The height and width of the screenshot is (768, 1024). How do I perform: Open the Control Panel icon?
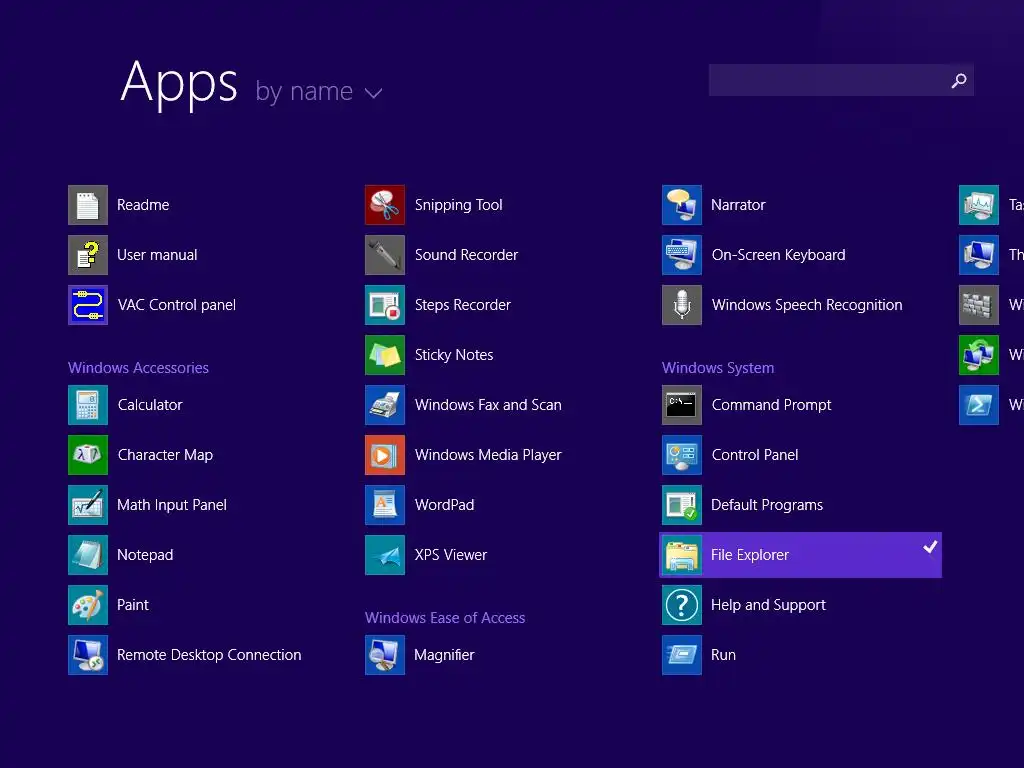682,455
